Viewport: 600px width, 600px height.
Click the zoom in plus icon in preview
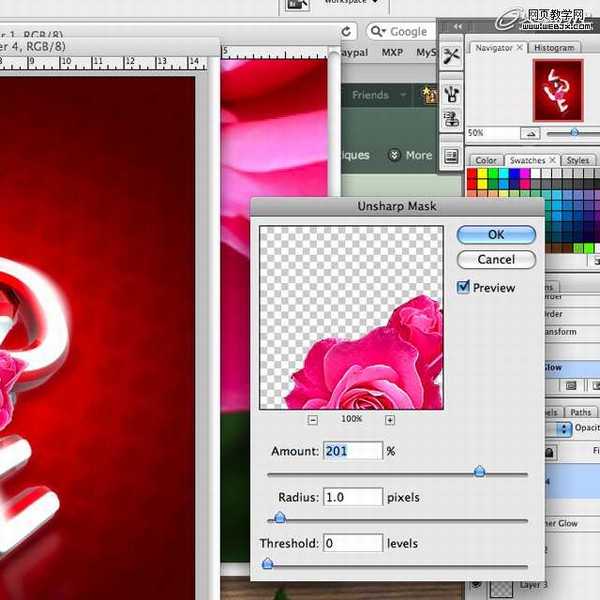389,420
